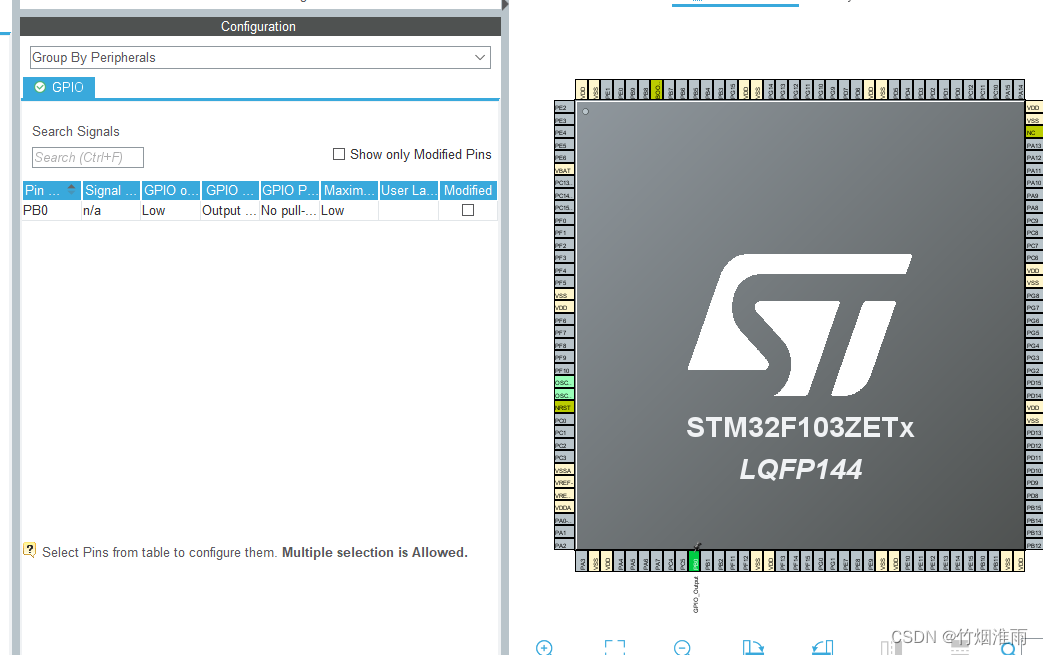Image resolution: width=1043 pixels, height=655 pixels.
Task: Click the Low output level cell for PB0
Action: click(x=170, y=211)
